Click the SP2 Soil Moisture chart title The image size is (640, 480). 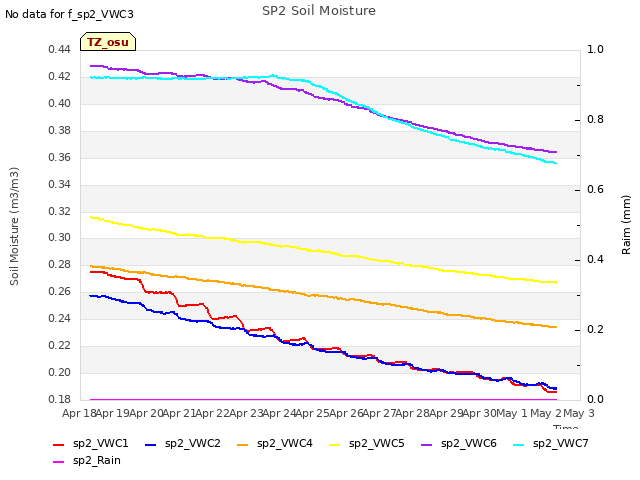click(319, 11)
